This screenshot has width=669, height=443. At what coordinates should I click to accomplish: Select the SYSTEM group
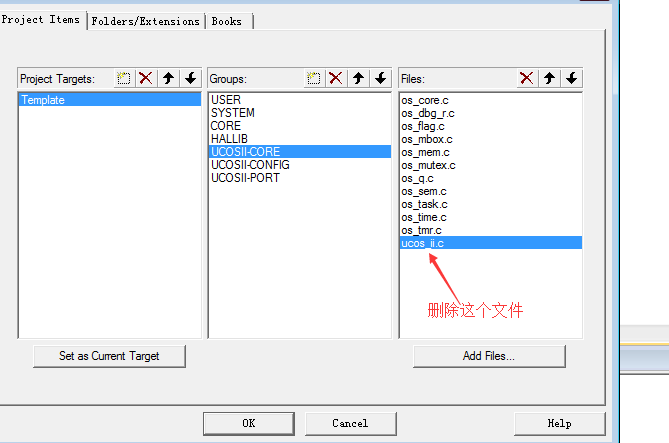pyautogui.click(x=300, y=113)
